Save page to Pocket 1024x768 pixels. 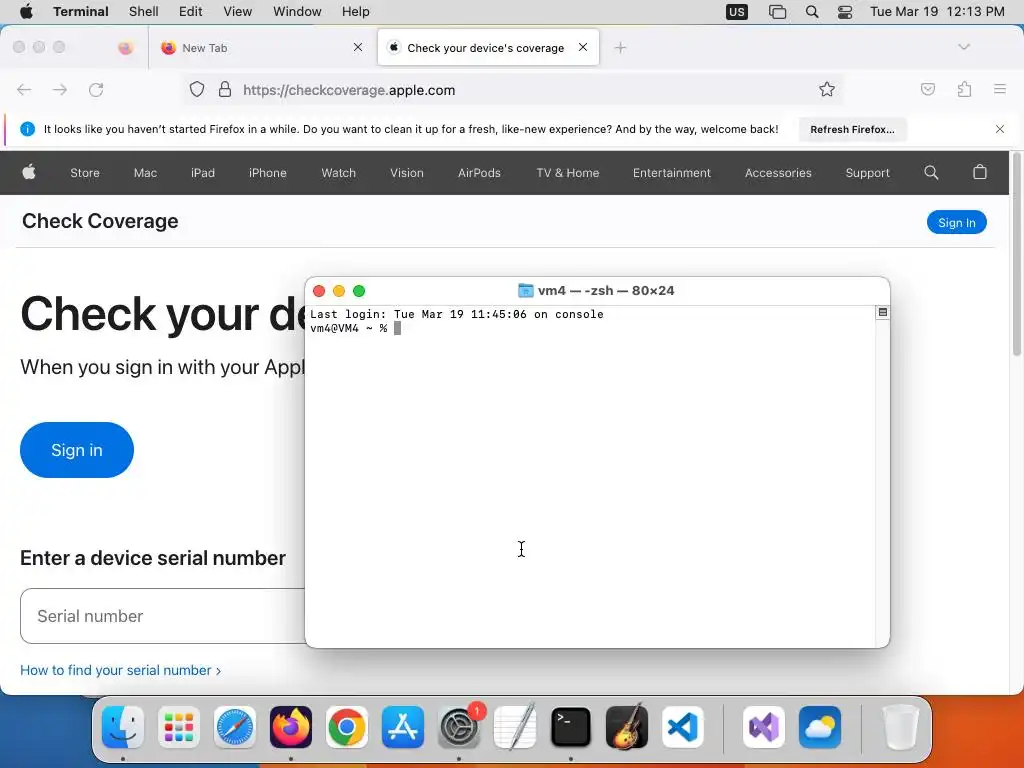pyautogui.click(x=928, y=89)
